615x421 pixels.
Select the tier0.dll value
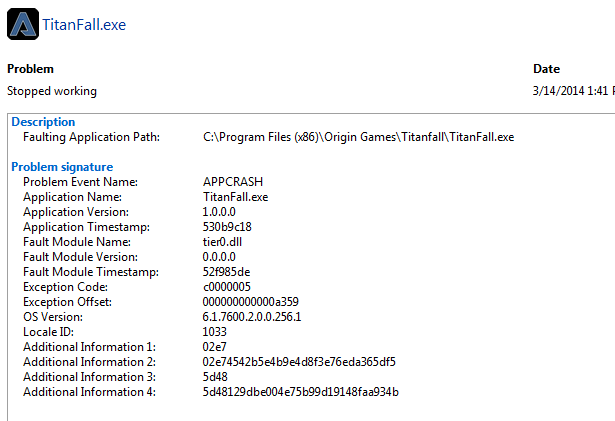click(222, 242)
